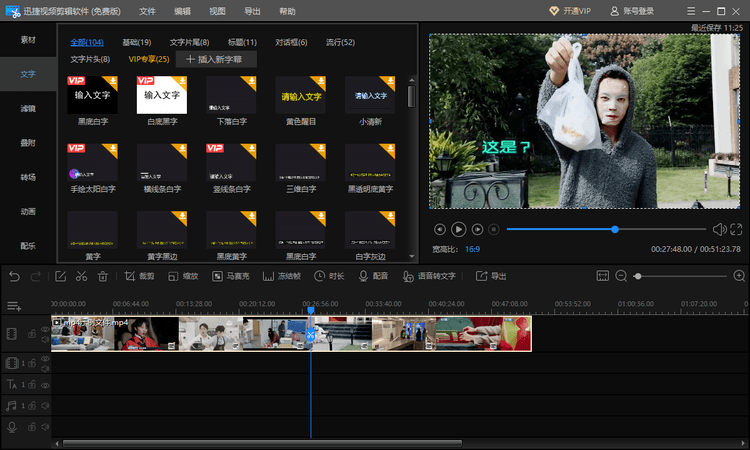Open the 导出 menu in menu bar
This screenshot has width=750, height=450.
click(252, 11)
